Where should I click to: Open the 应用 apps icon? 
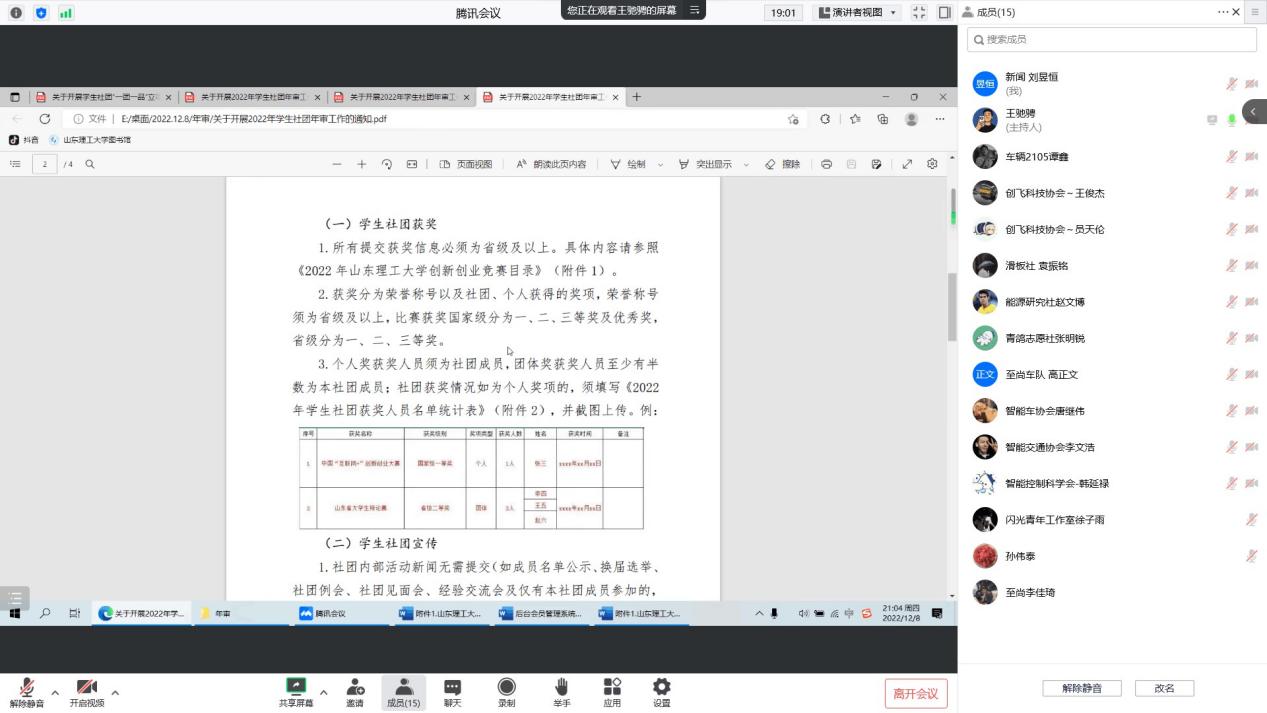[x=612, y=692]
